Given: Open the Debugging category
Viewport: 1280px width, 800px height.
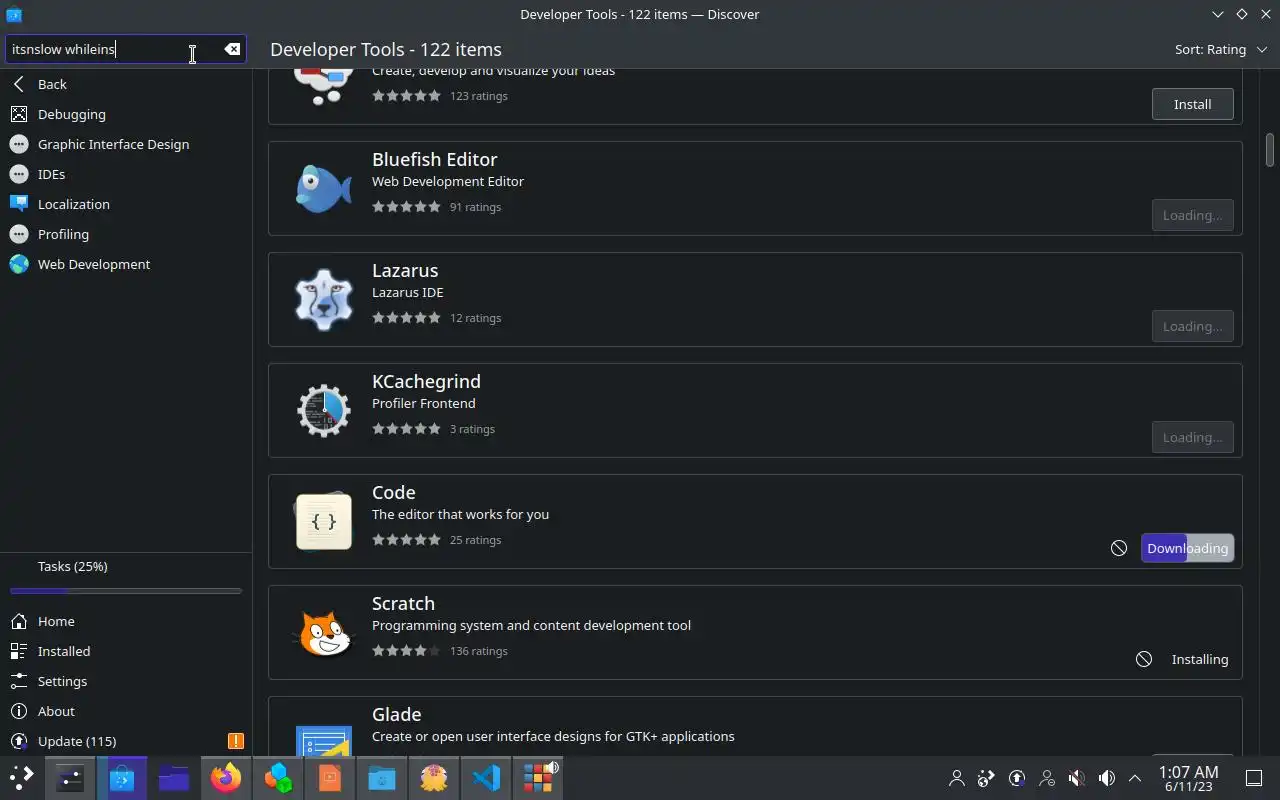Looking at the screenshot, I should pos(126,114).
